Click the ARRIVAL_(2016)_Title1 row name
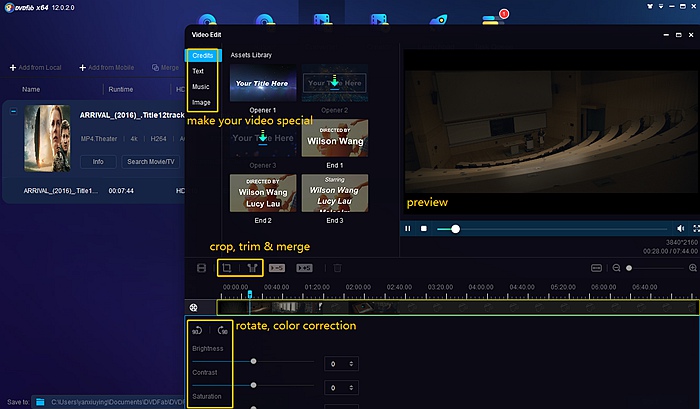This screenshot has width=700, height=409. [60, 191]
